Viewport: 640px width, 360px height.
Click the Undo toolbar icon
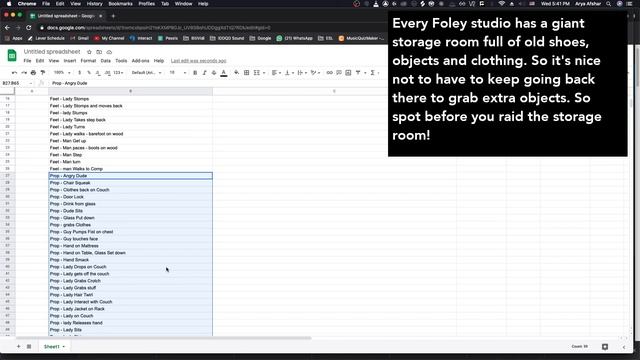[x=15, y=73]
